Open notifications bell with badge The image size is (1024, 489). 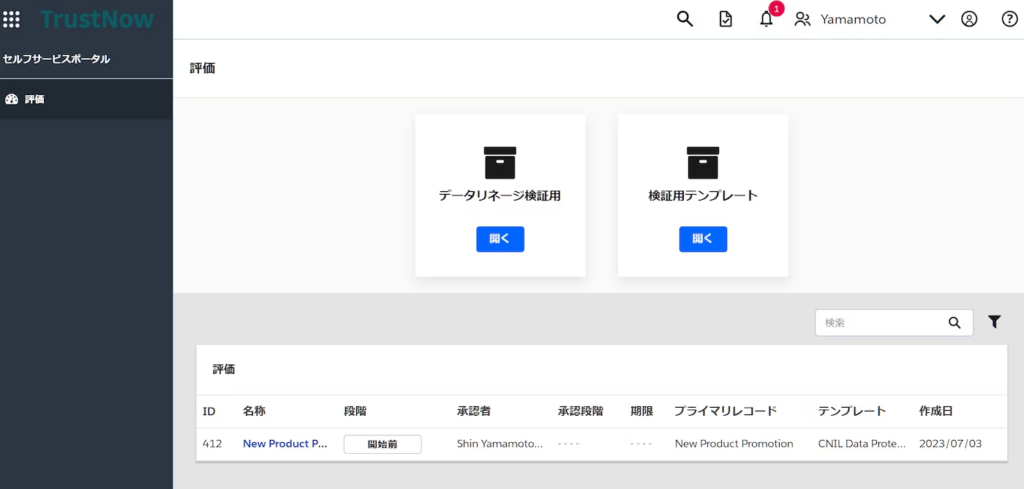[766, 19]
